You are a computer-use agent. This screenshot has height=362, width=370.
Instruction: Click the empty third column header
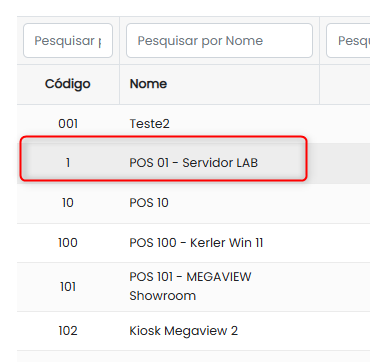point(345,84)
